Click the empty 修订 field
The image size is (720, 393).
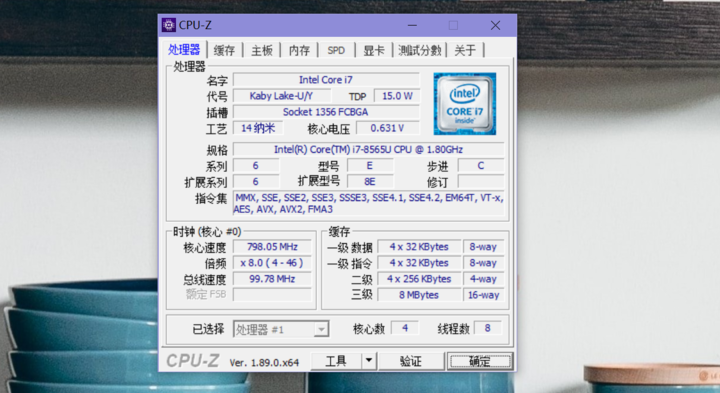pos(481,182)
